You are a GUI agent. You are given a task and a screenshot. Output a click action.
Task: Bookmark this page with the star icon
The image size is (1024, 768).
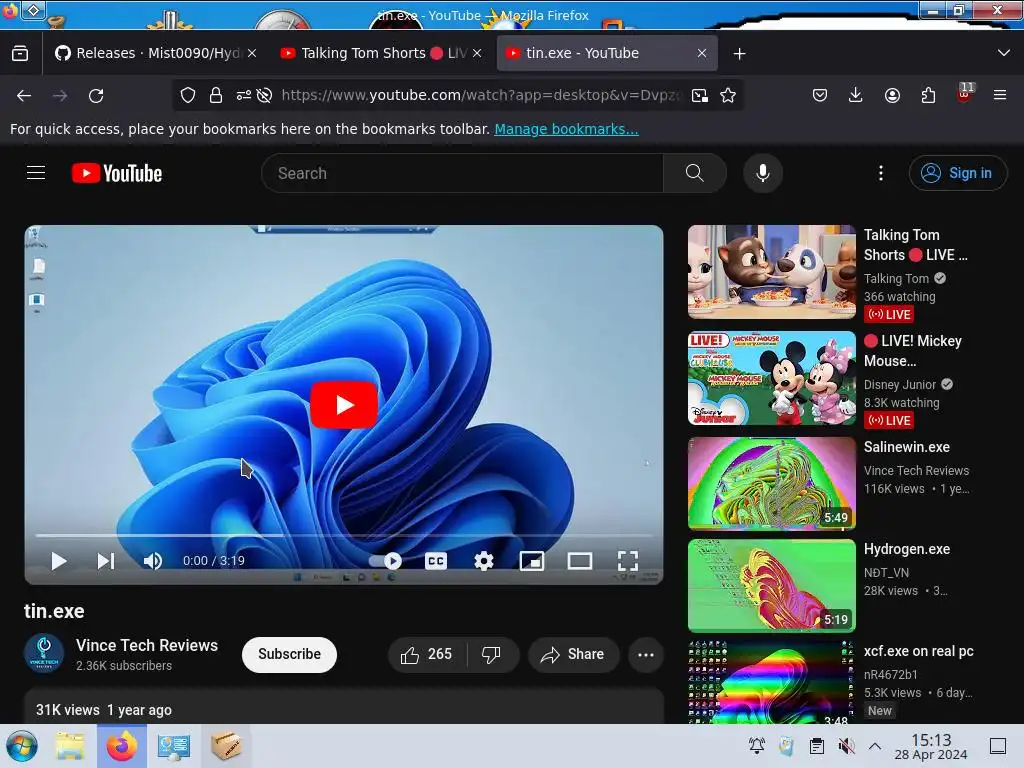(x=728, y=95)
